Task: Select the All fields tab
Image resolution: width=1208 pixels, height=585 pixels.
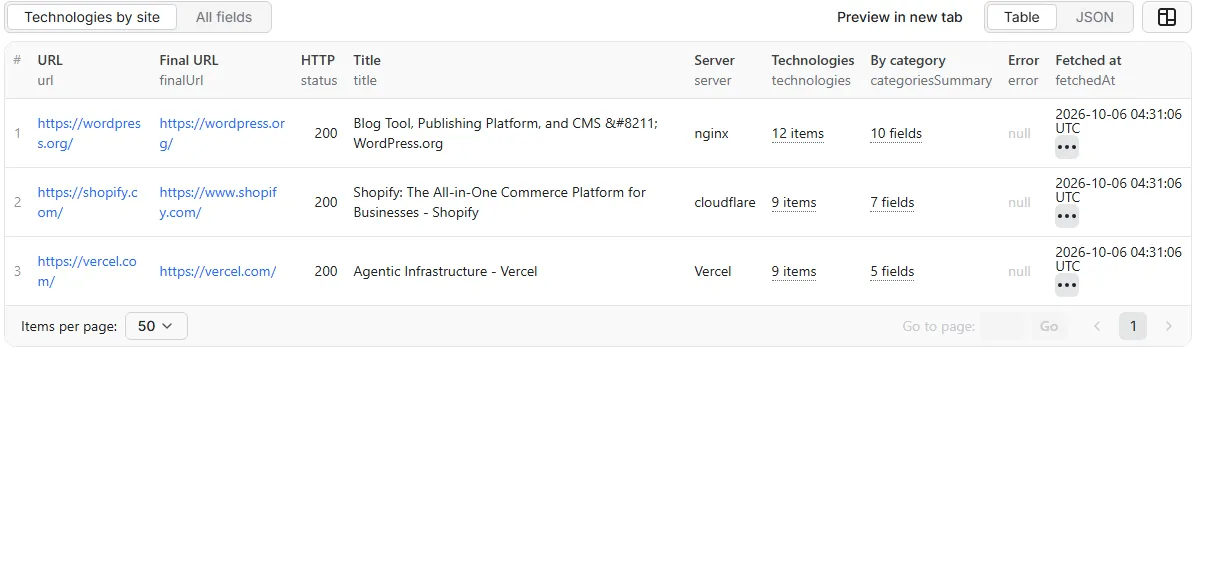Action: tap(224, 17)
